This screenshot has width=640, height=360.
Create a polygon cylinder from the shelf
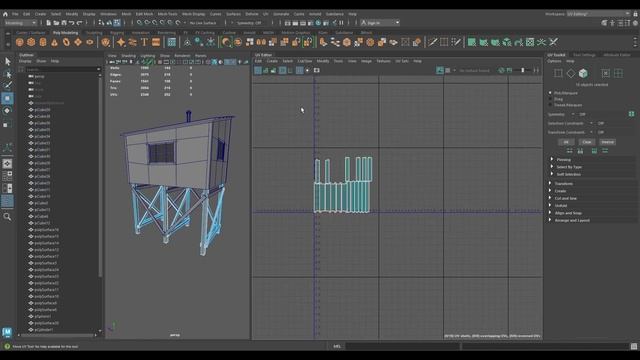43,42
